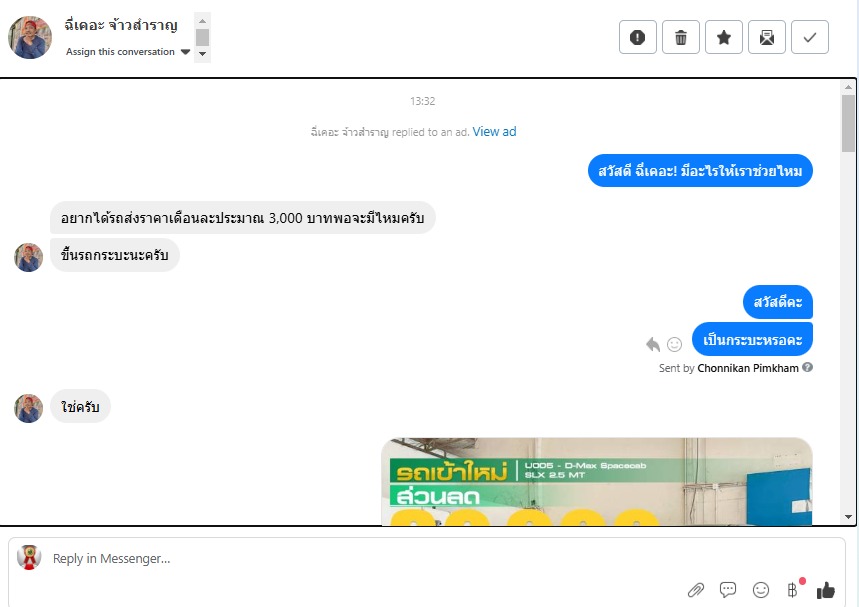Delete conversation using trash icon
The width and height of the screenshot is (859, 607).
(680, 37)
